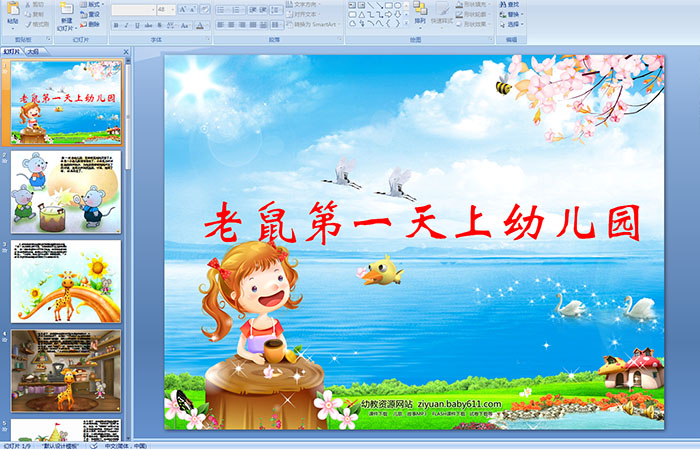The image size is (700, 449).
Task: Click the Delete slide (删除) icon
Action: 92,25
